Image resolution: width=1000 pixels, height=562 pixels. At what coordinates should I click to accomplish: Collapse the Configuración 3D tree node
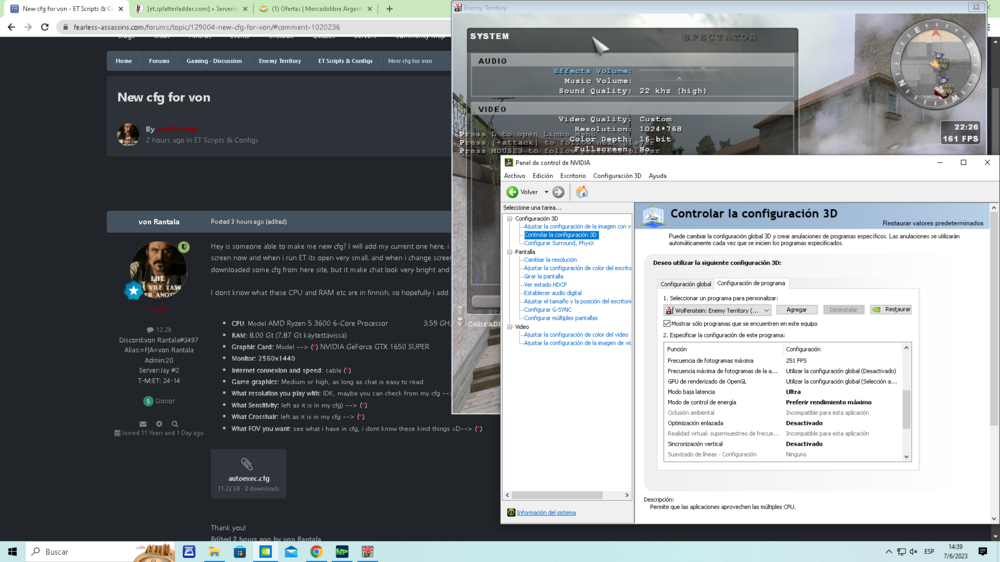510,219
